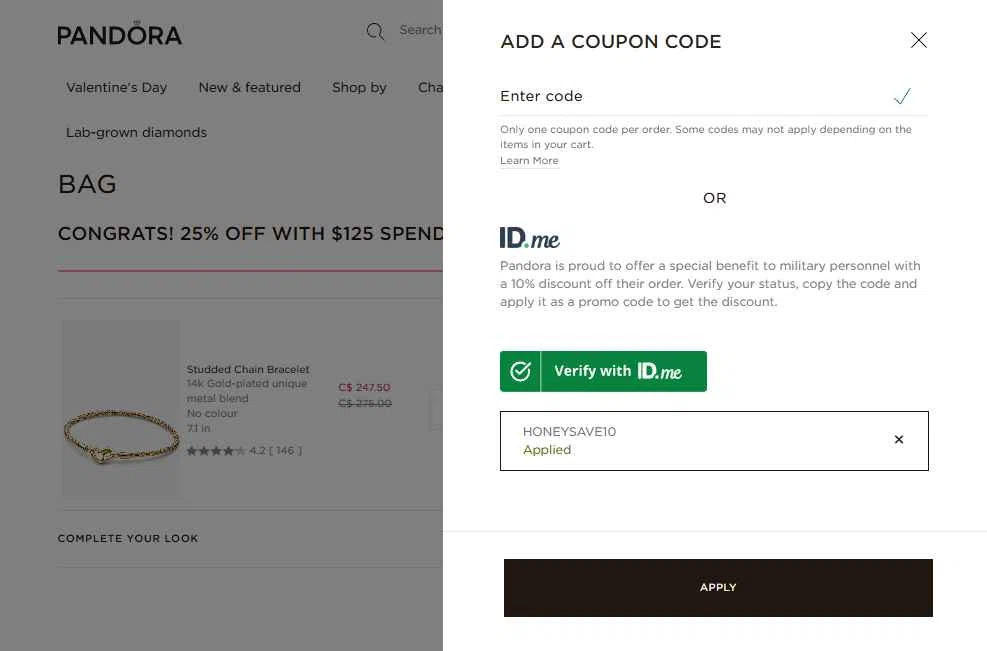Image resolution: width=987 pixels, height=651 pixels.
Task: Click the ID.me logo
Action: 530,238
